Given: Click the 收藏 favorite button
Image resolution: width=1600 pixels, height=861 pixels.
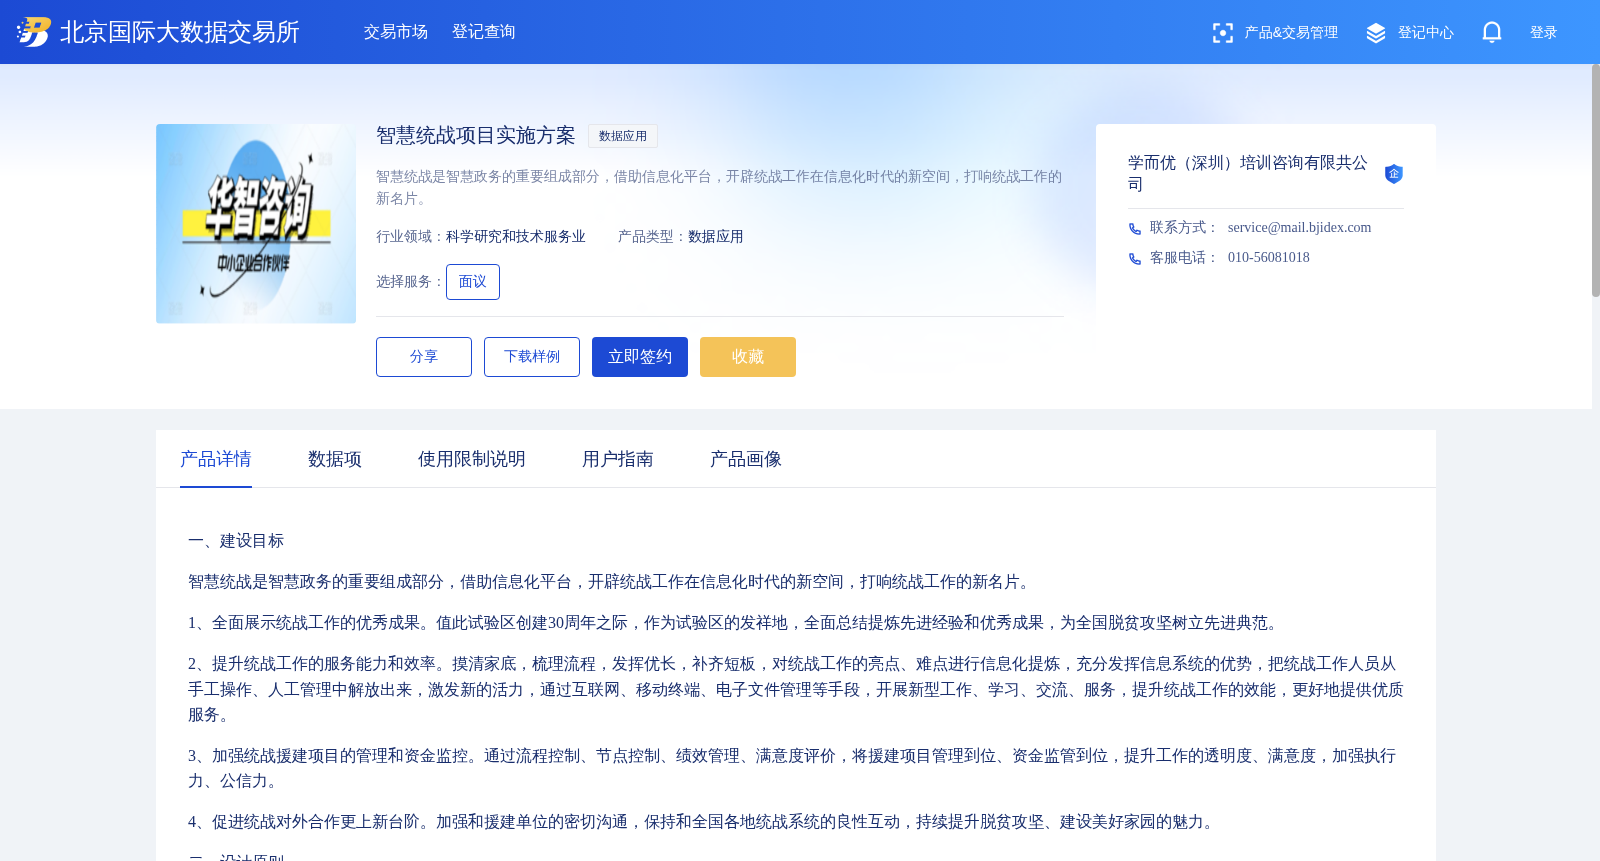Looking at the screenshot, I should tap(748, 357).
